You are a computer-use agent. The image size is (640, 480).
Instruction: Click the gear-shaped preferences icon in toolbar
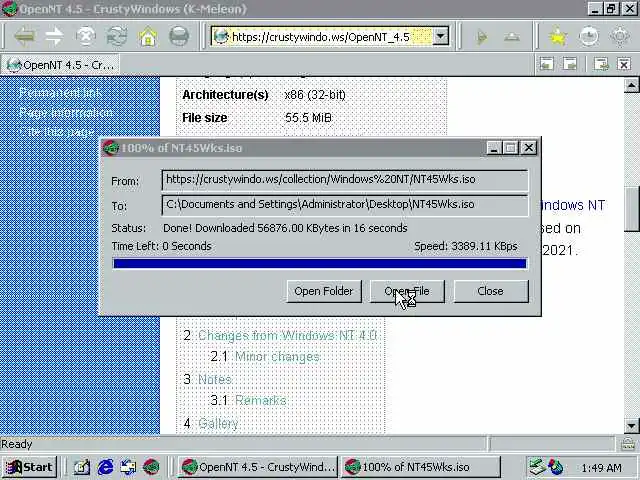pos(620,37)
